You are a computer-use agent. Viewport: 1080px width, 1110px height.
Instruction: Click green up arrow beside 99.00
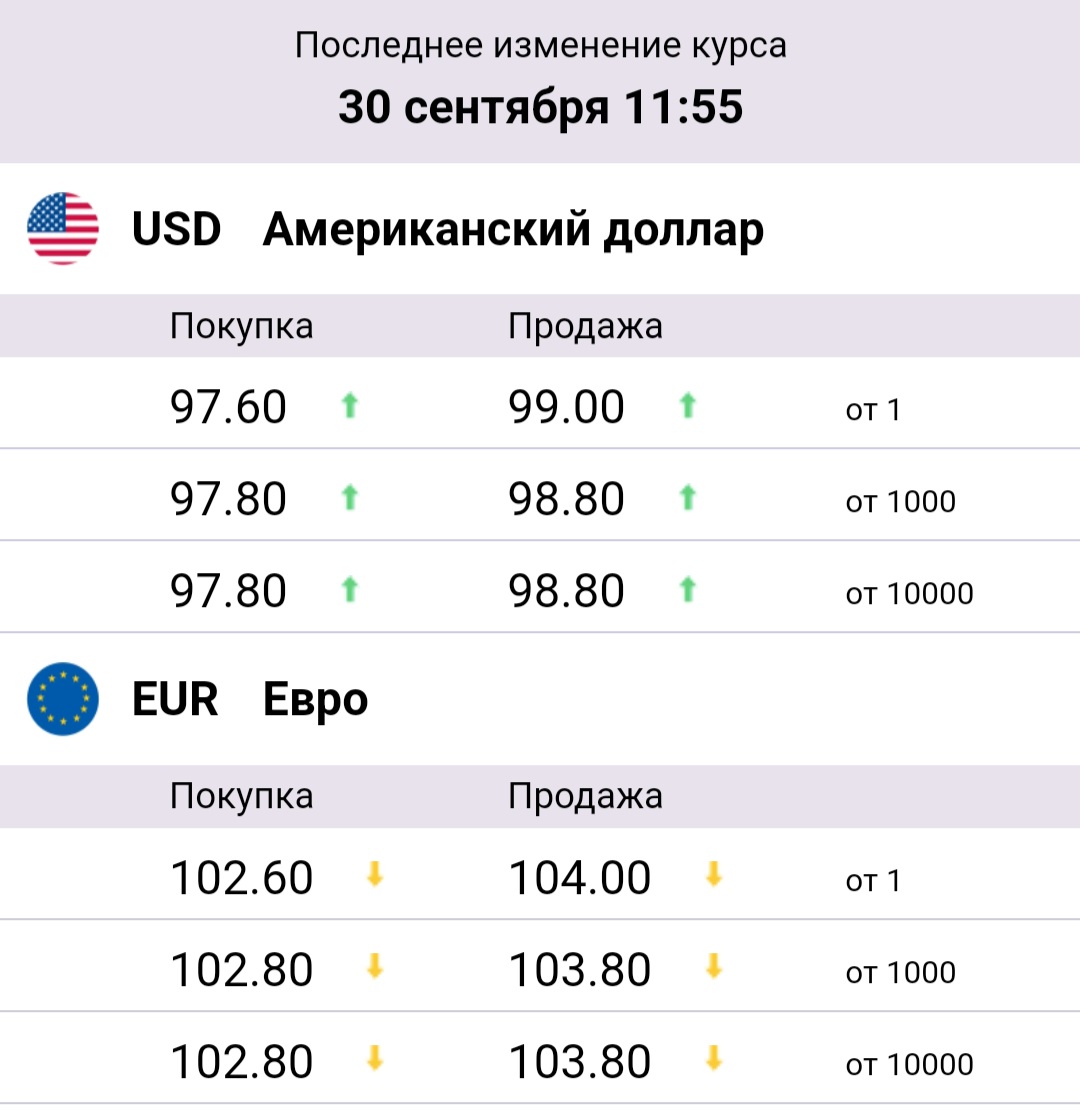pos(688,406)
